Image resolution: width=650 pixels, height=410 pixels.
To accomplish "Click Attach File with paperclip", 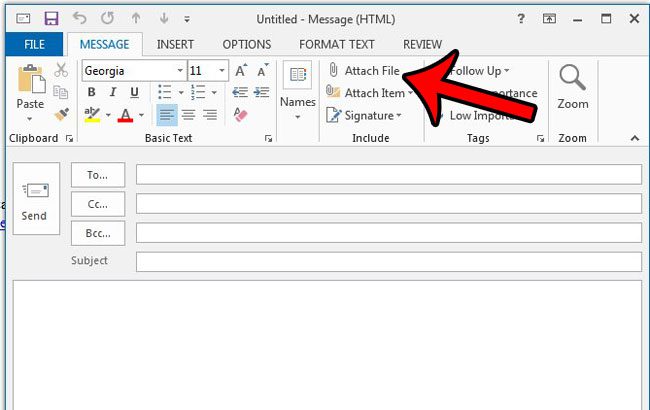I will pyautogui.click(x=364, y=70).
